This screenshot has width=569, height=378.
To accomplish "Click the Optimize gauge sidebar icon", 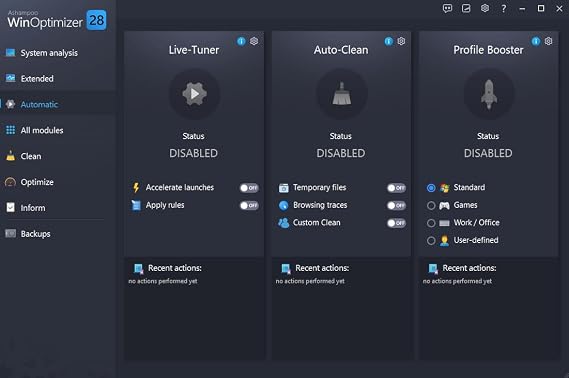I will pyautogui.click(x=10, y=182).
